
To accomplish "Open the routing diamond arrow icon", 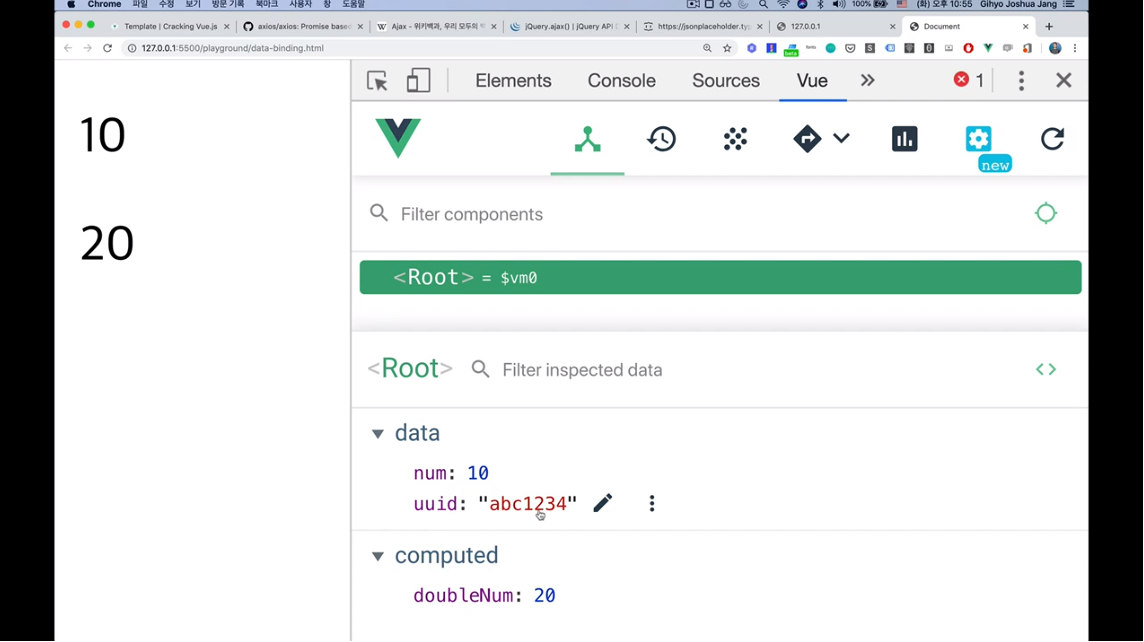I will (807, 139).
